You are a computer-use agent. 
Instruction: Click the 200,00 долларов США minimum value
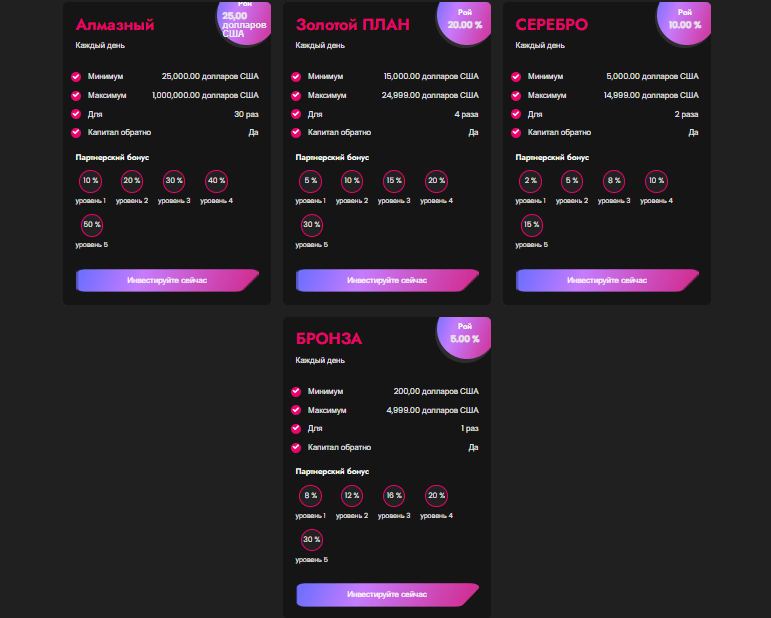pyautogui.click(x=436, y=391)
